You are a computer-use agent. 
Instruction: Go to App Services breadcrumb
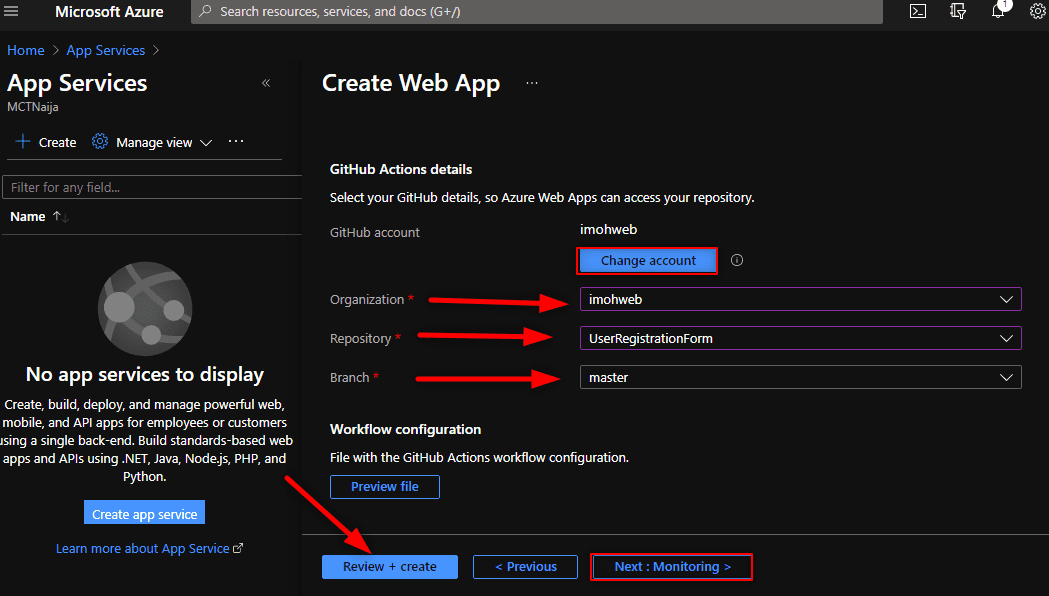pos(106,50)
